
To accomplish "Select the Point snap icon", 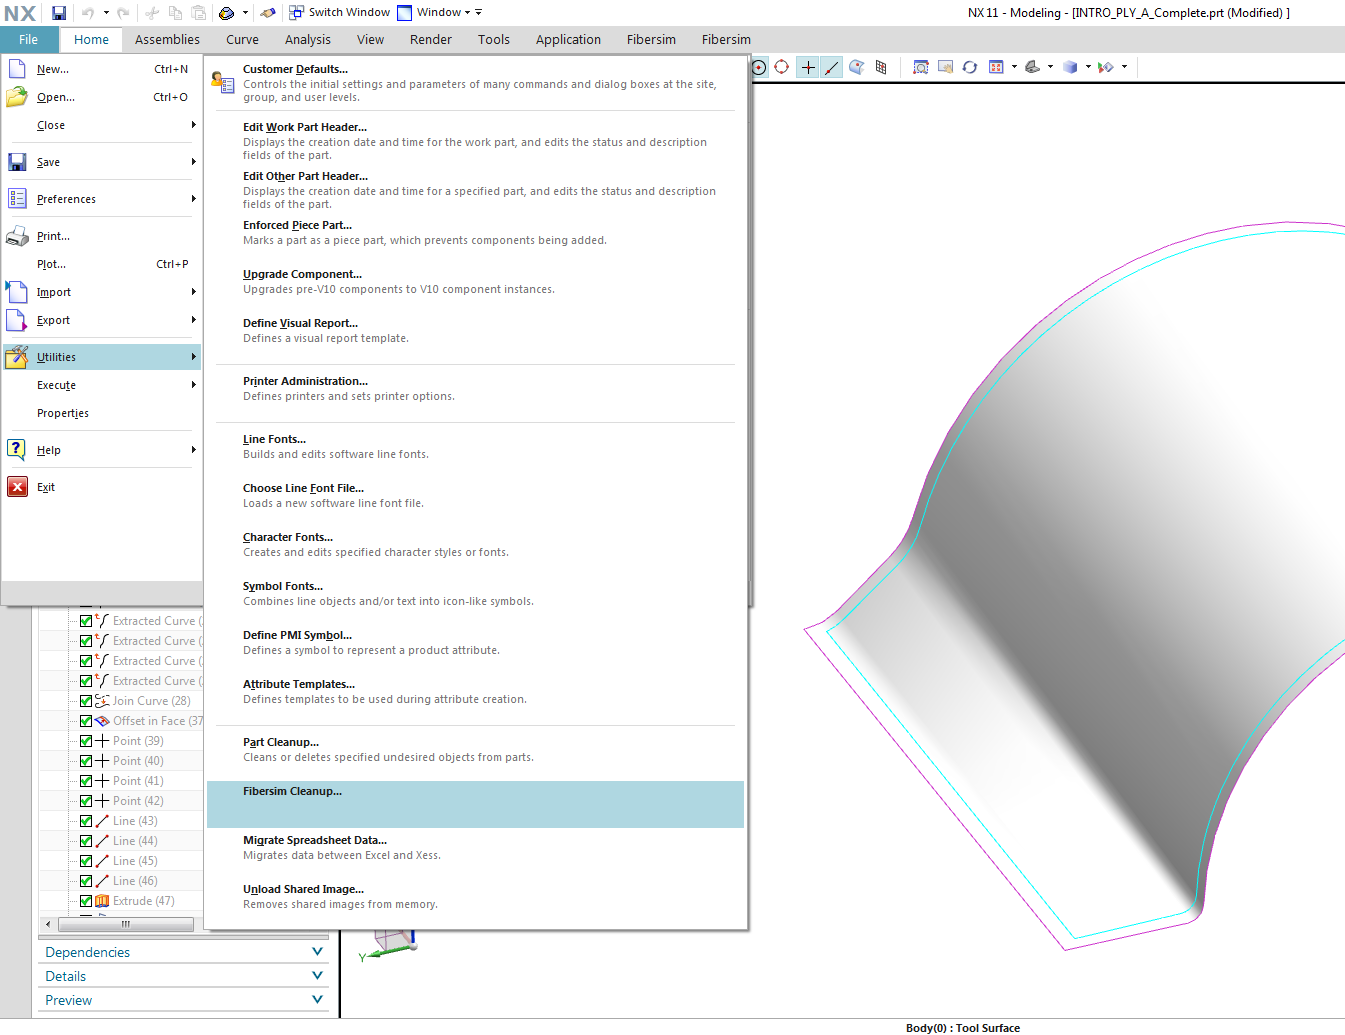I will pos(807,67).
